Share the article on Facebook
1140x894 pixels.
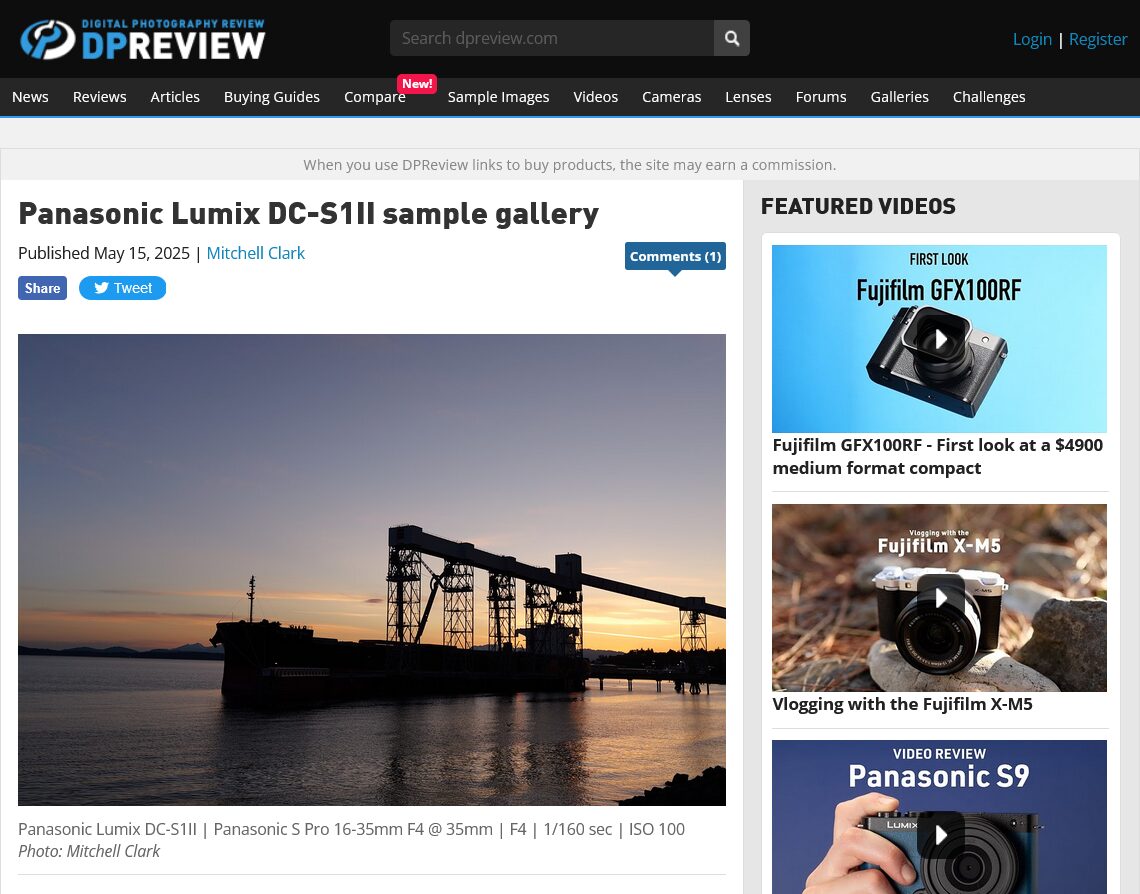point(42,288)
